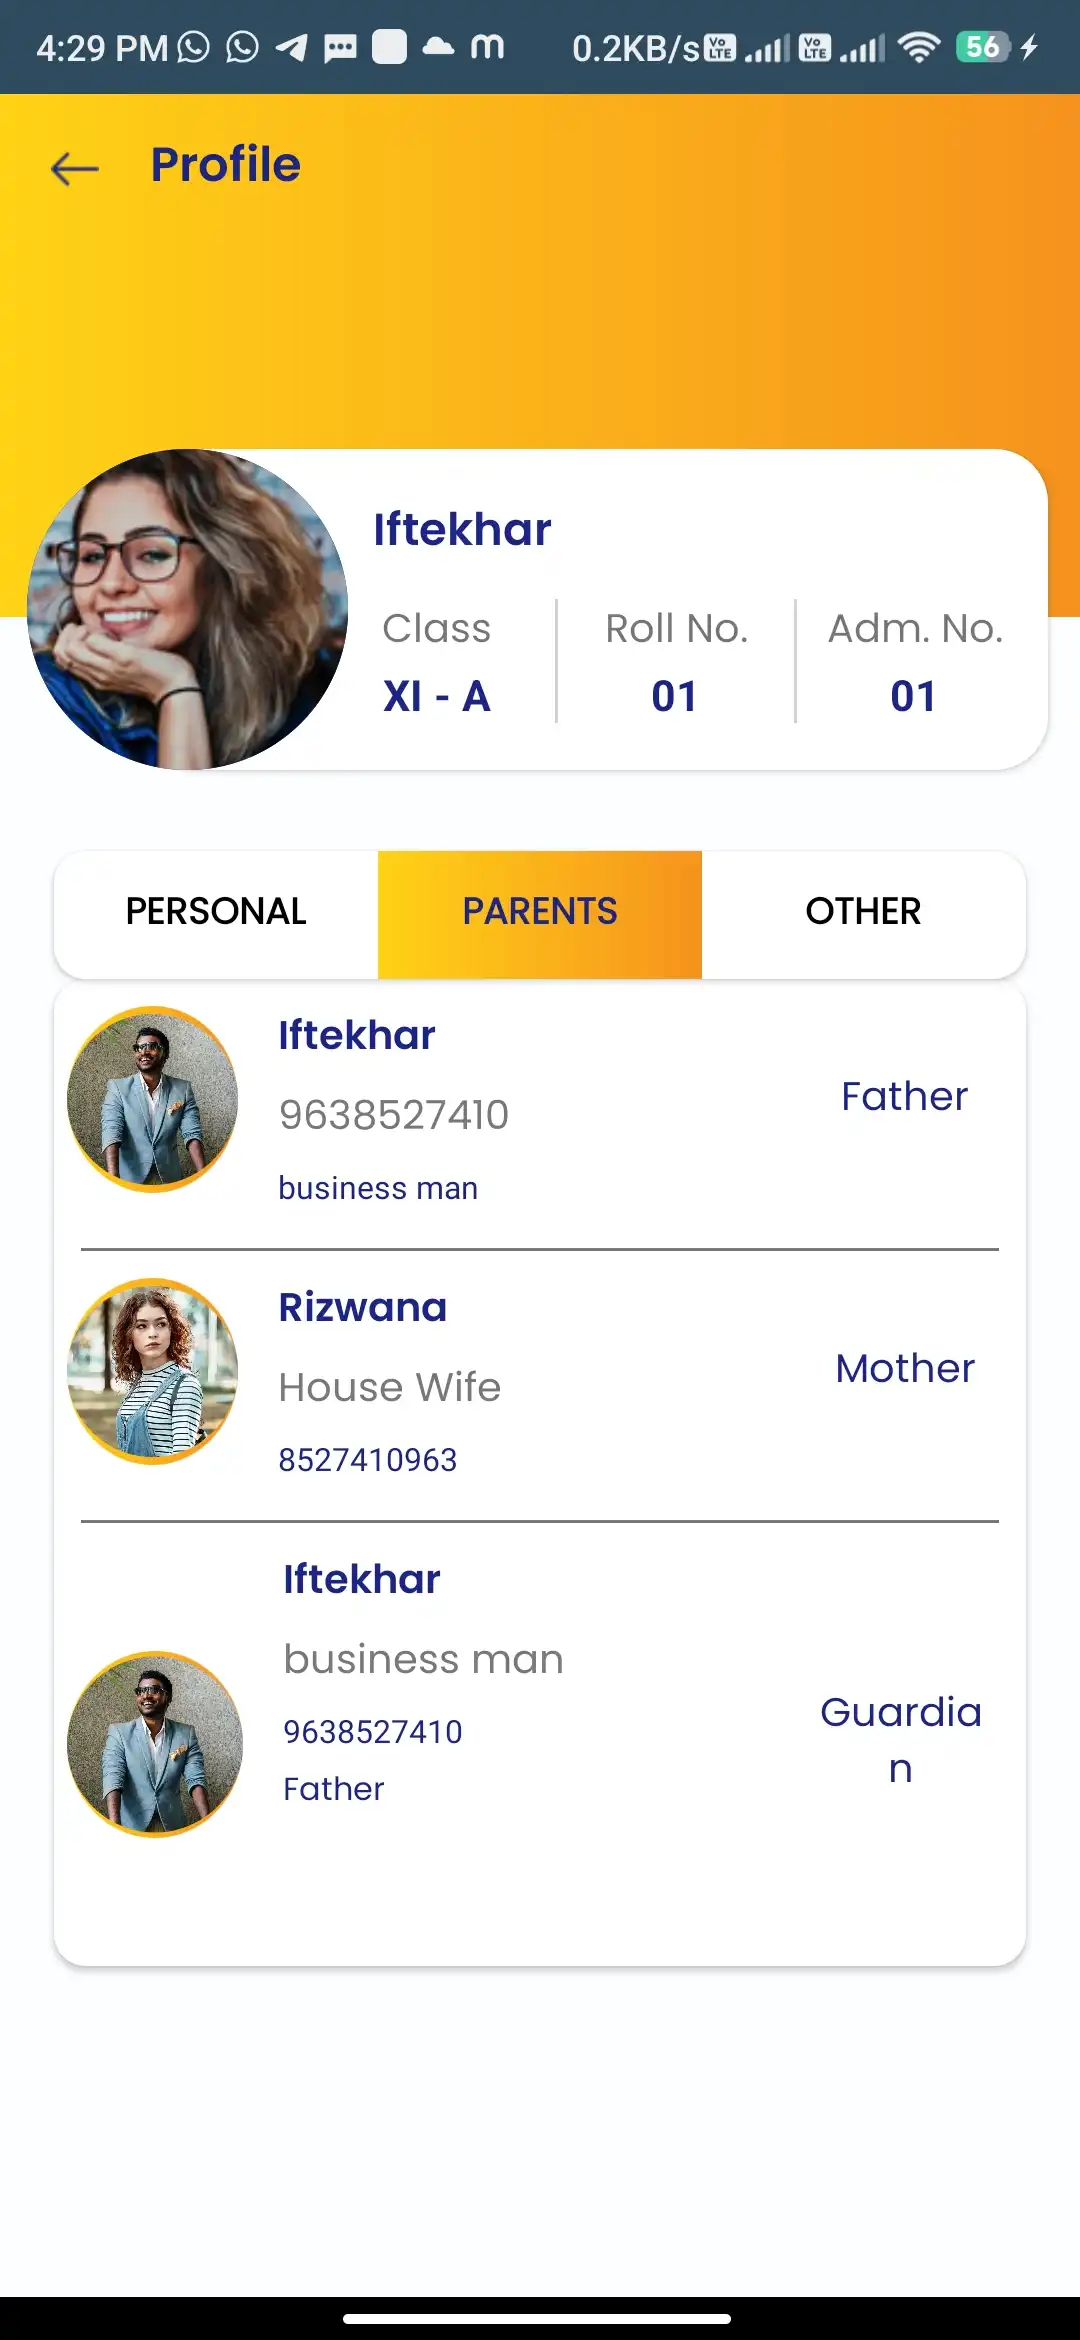Click the student name Iftekhar
Image resolution: width=1080 pixels, height=2340 pixels.
[x=462, y=528]
